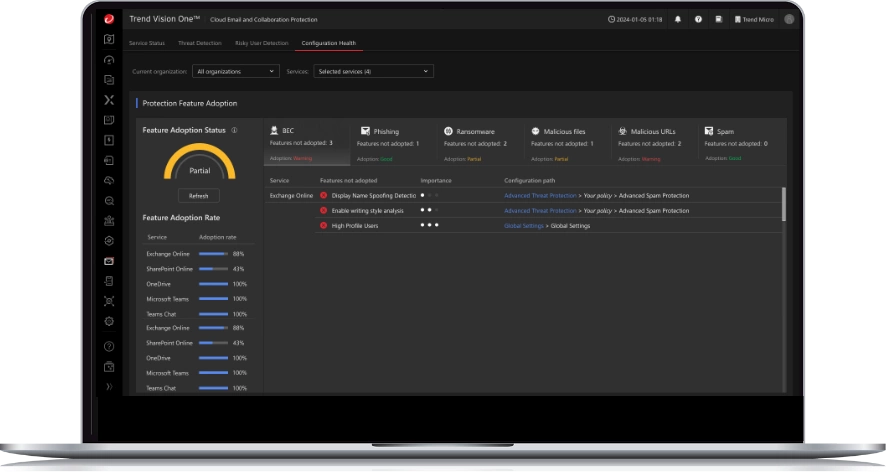Click red error icon for Enable writing style analysis
This screenshot has width=886, height=472.
coord(323,210)
